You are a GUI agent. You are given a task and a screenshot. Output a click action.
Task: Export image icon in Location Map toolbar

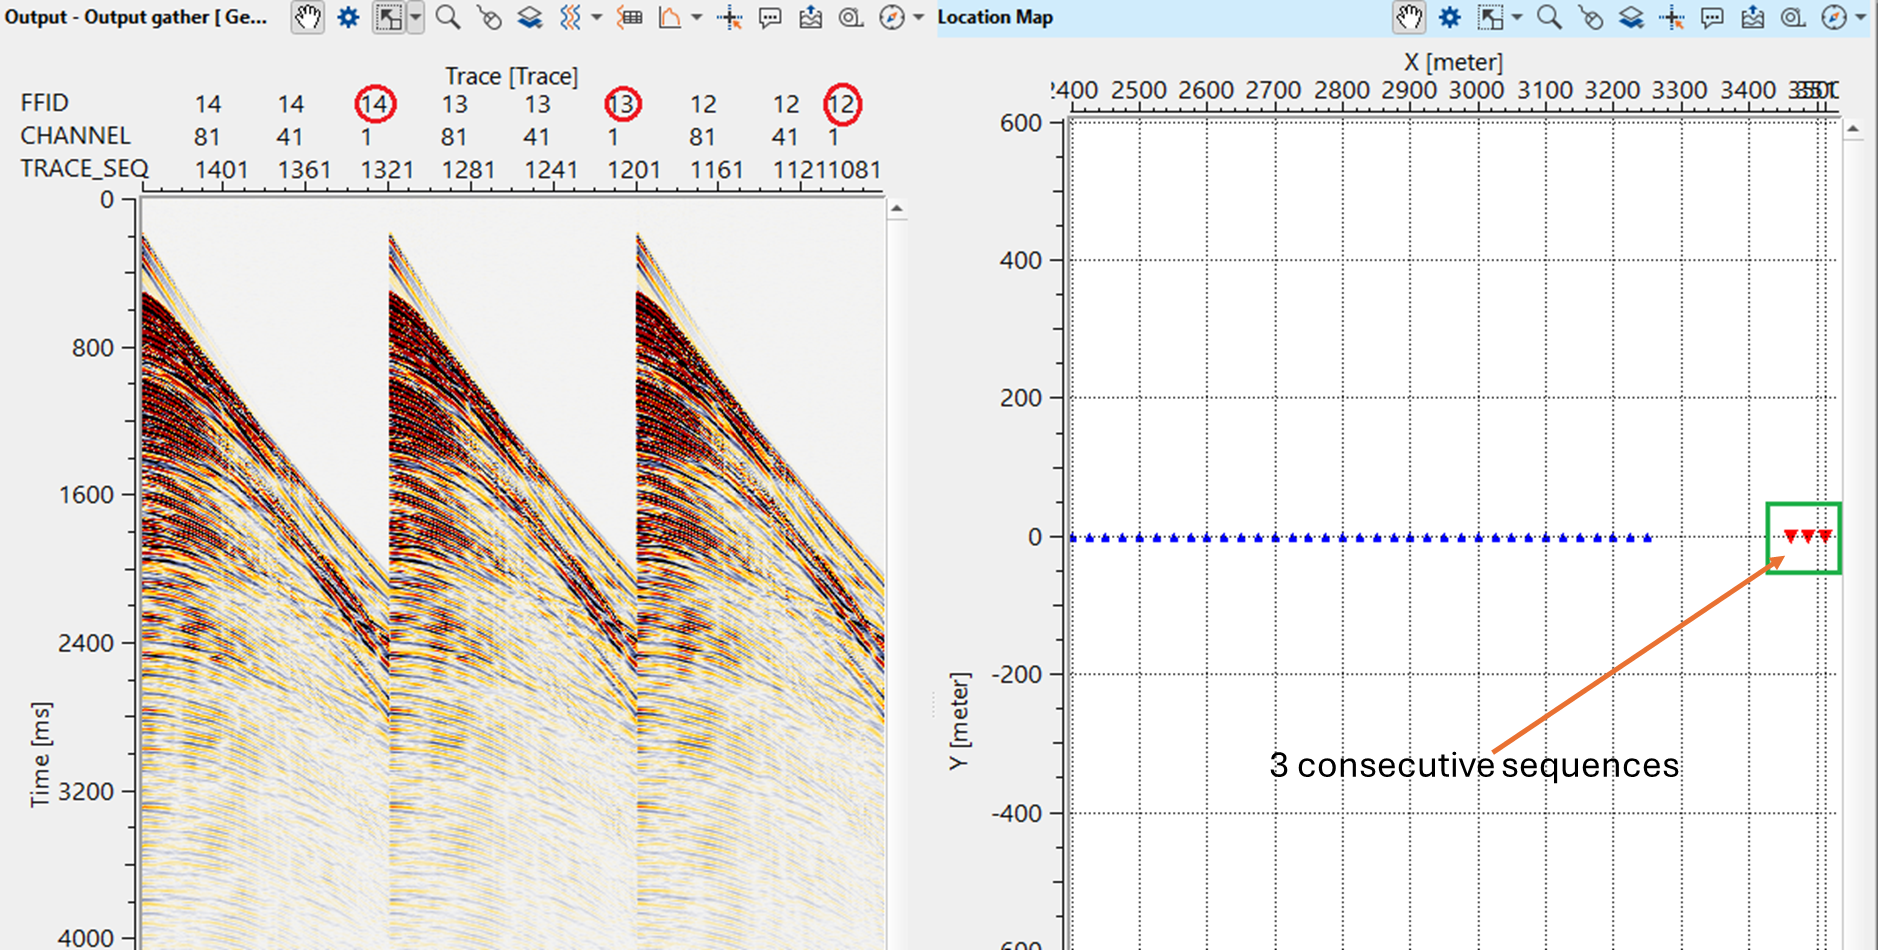(x=1752, y=18)
